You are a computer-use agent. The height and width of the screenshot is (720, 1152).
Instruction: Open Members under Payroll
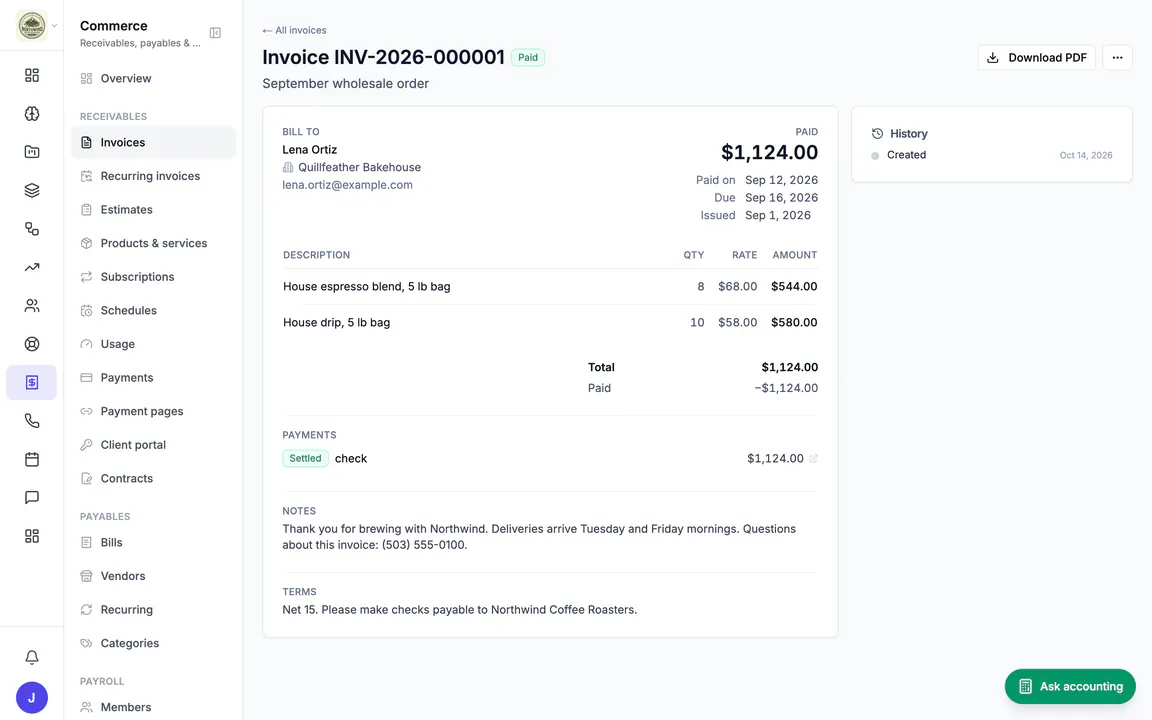coord(154,708)
